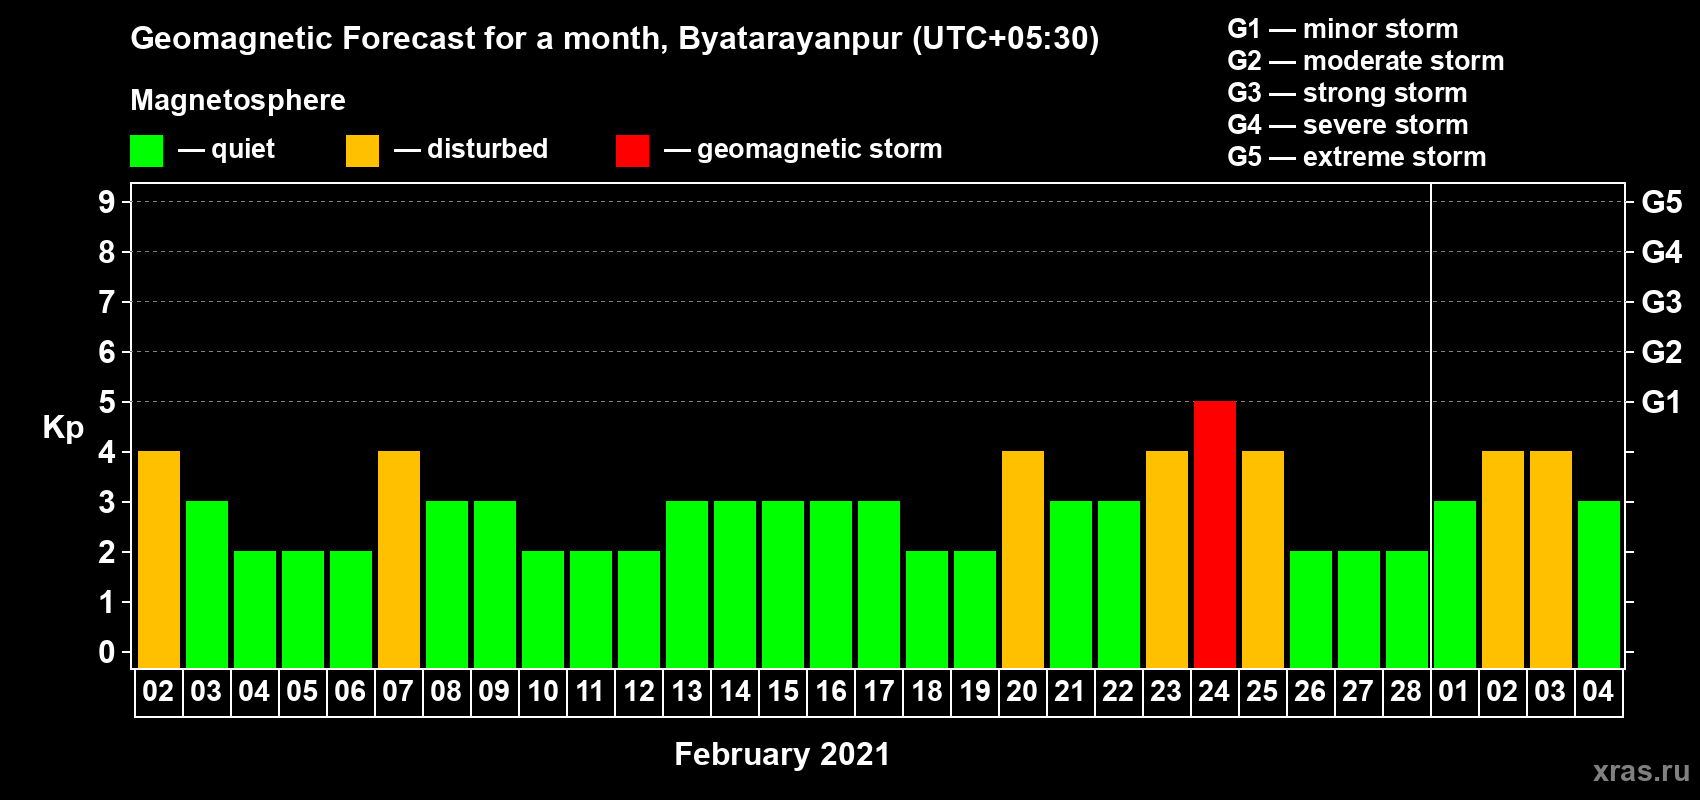Click the G1 label on right axis
The width and height of the screenshot is (1700, 800).
point(1661,402)
